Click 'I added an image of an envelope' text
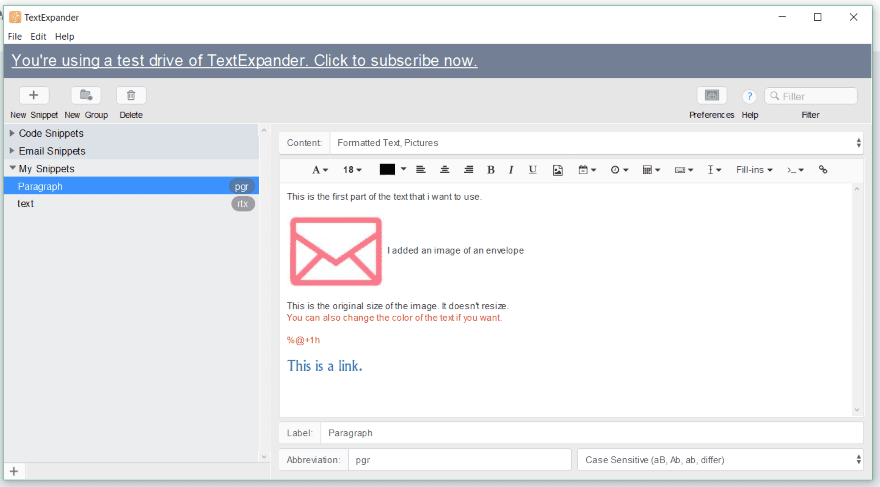Viewport: 880px width, 487px height. coord(455,250)
